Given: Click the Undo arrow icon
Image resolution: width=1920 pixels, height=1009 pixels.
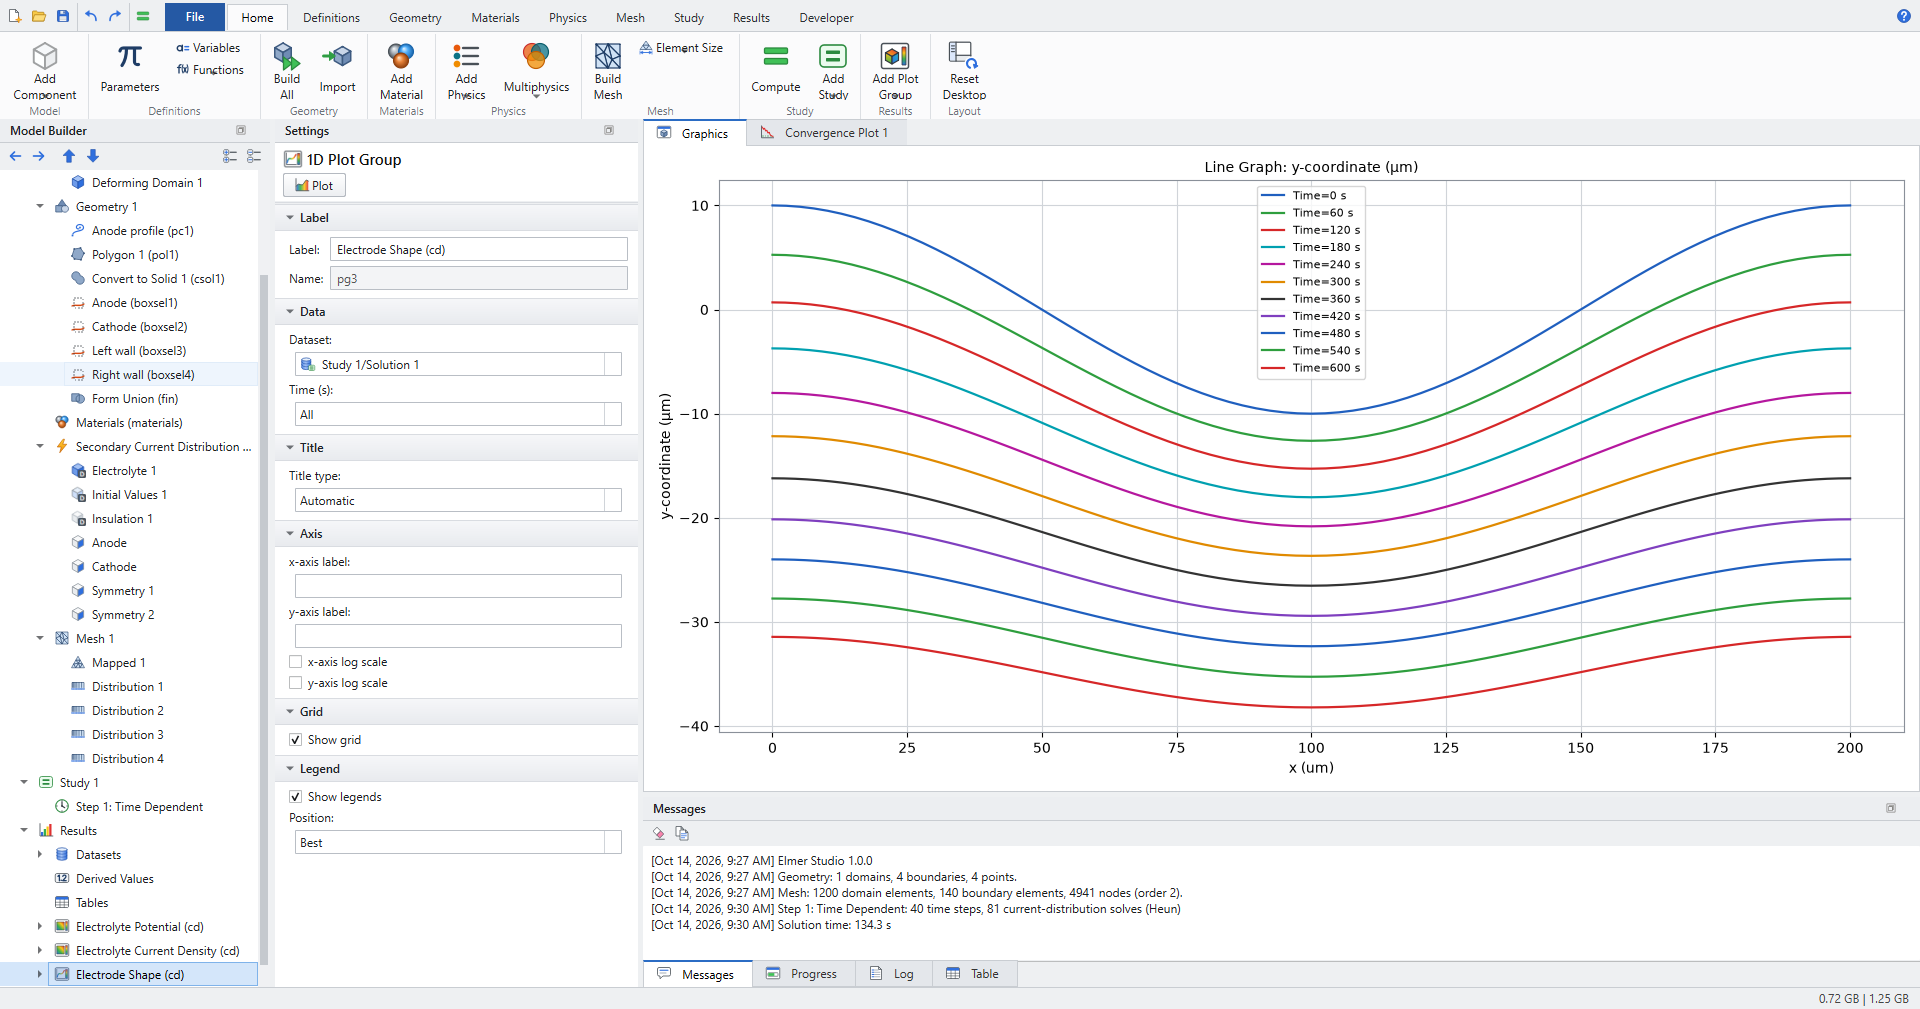Looking at the screenshot, I should [91, 16].
